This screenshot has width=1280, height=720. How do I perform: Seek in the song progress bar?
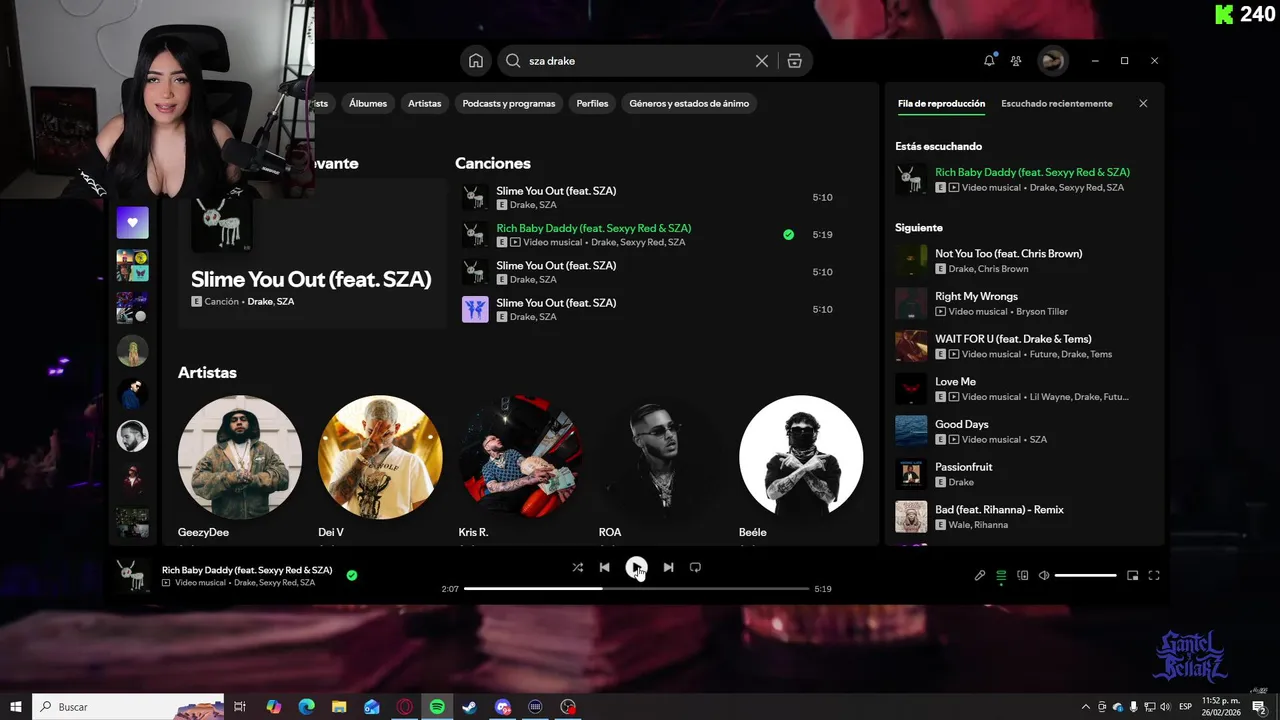[x=636, y=589]
